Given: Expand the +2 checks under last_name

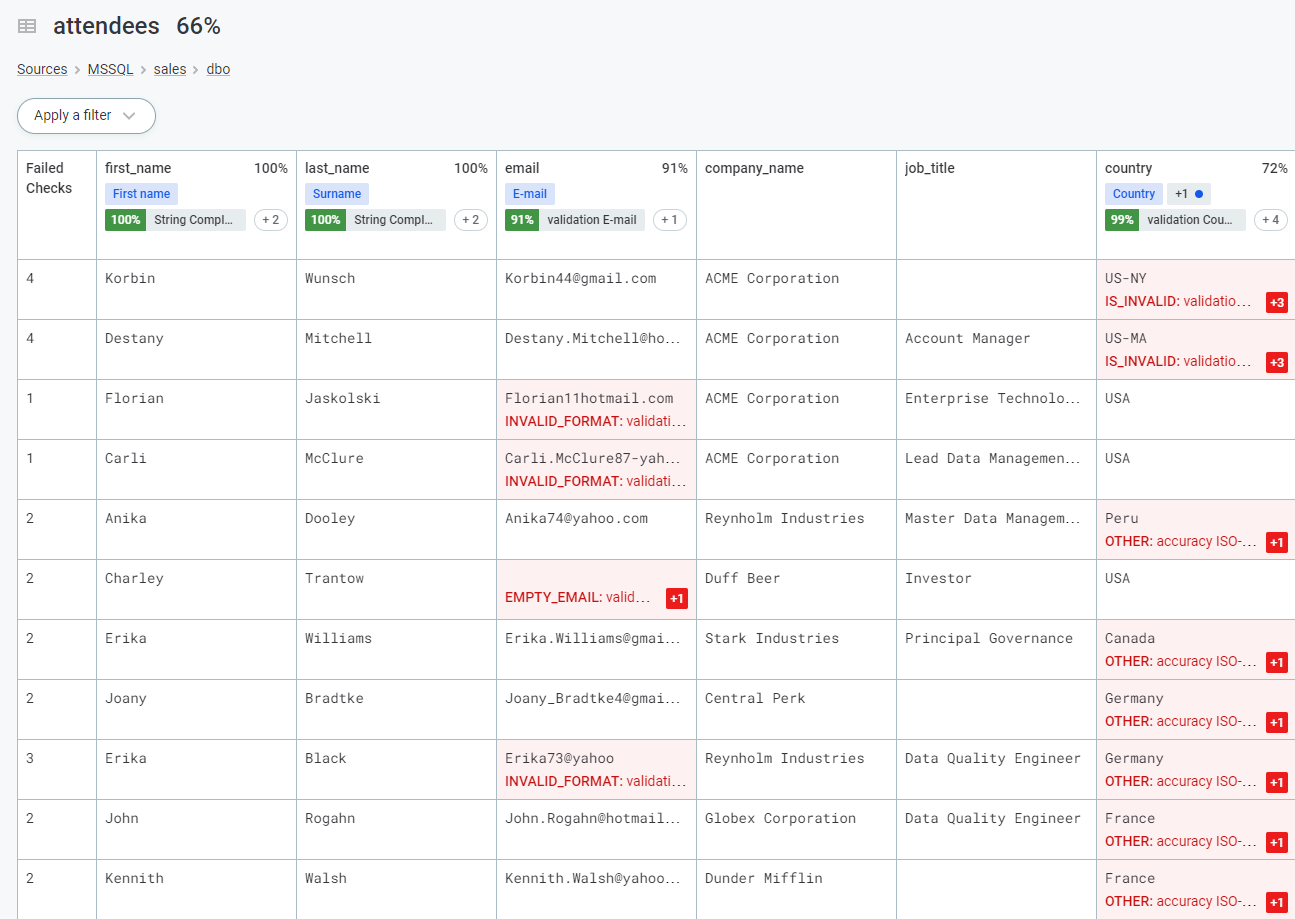Looking at the screenshot, I should pyautogui.click(x=470, y=220).
